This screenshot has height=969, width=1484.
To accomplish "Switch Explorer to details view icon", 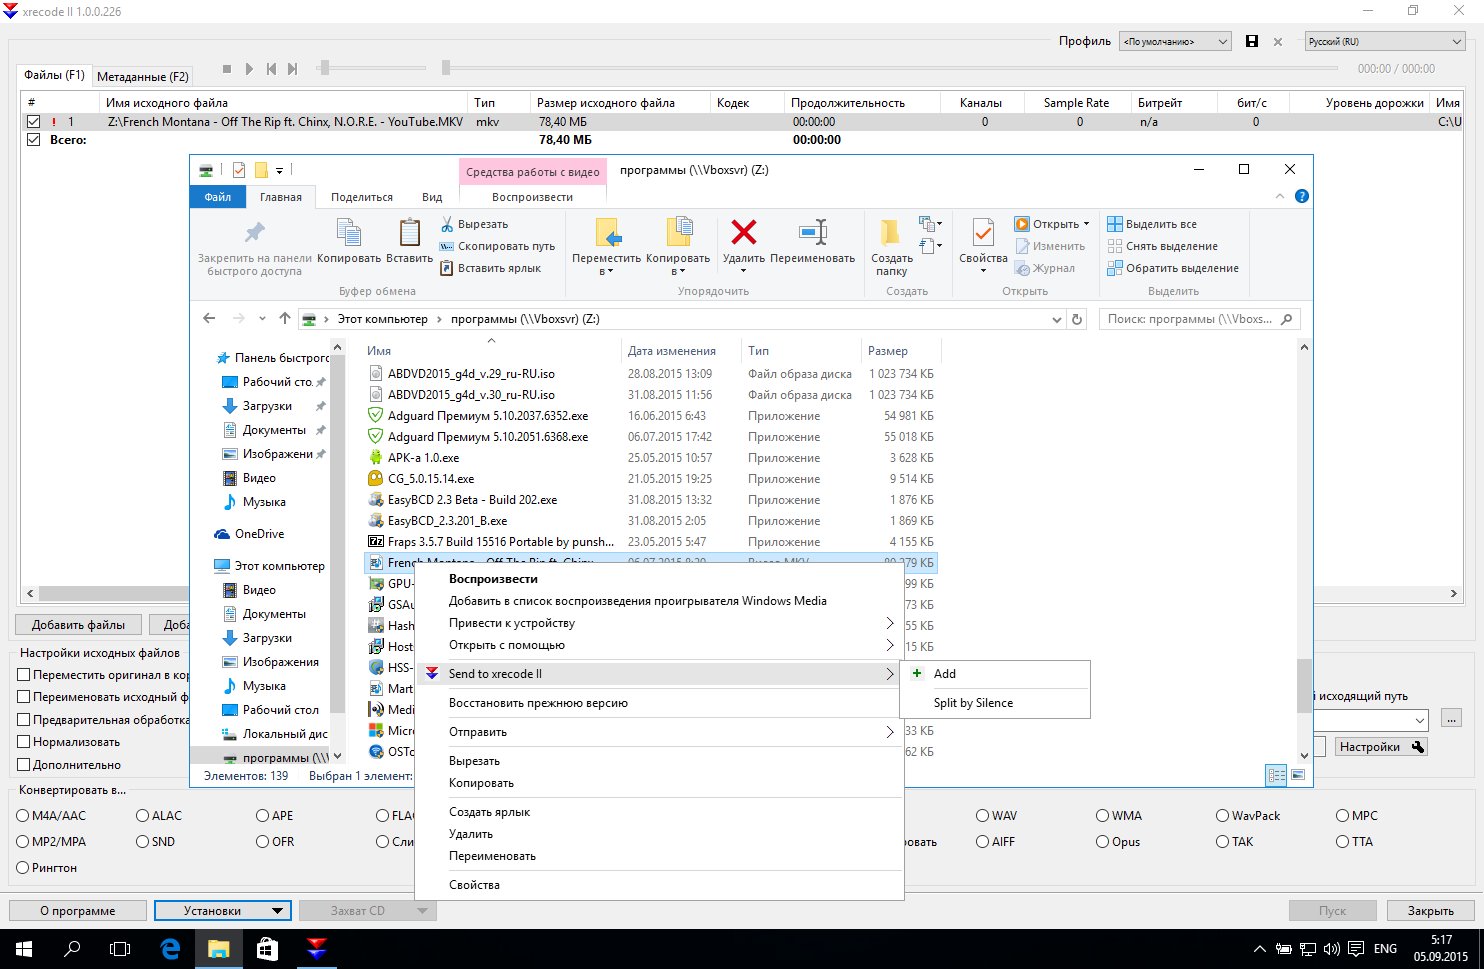I will (1276, 775).
